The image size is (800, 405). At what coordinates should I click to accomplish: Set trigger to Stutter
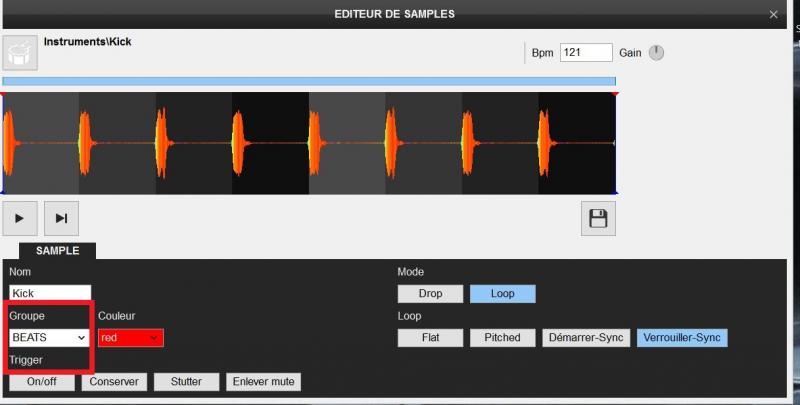point(186,382)
